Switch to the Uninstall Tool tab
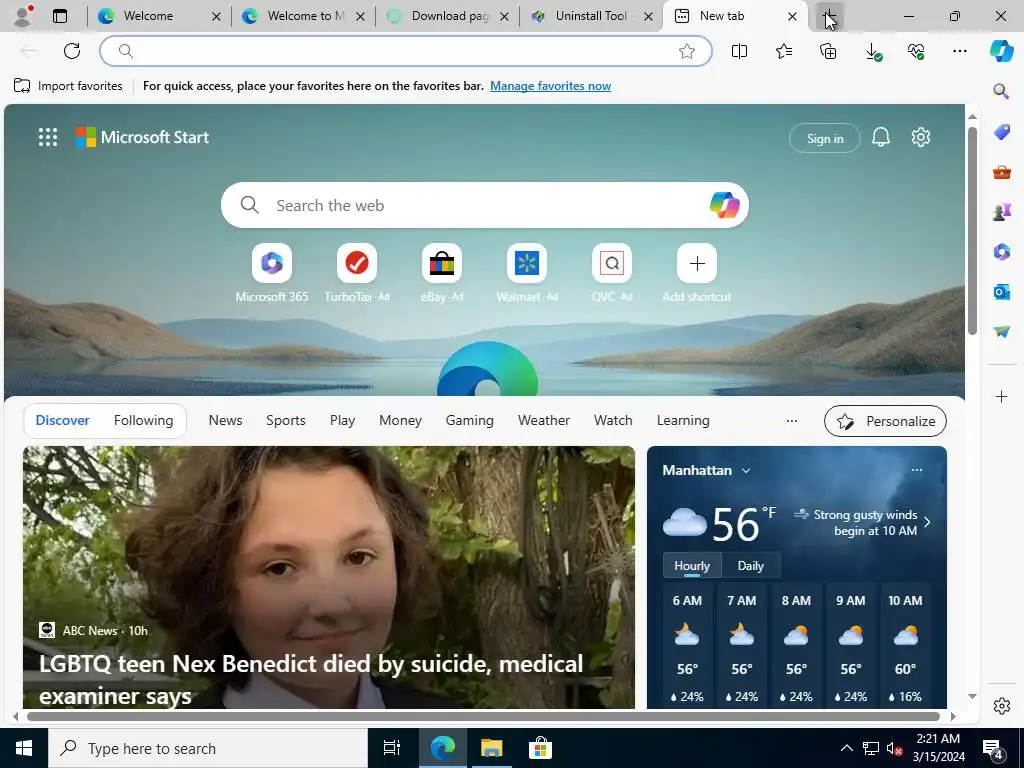Image resolution: width=1024 pixels, height=768 pixels. pyautogui.click(x=591, y=16)
